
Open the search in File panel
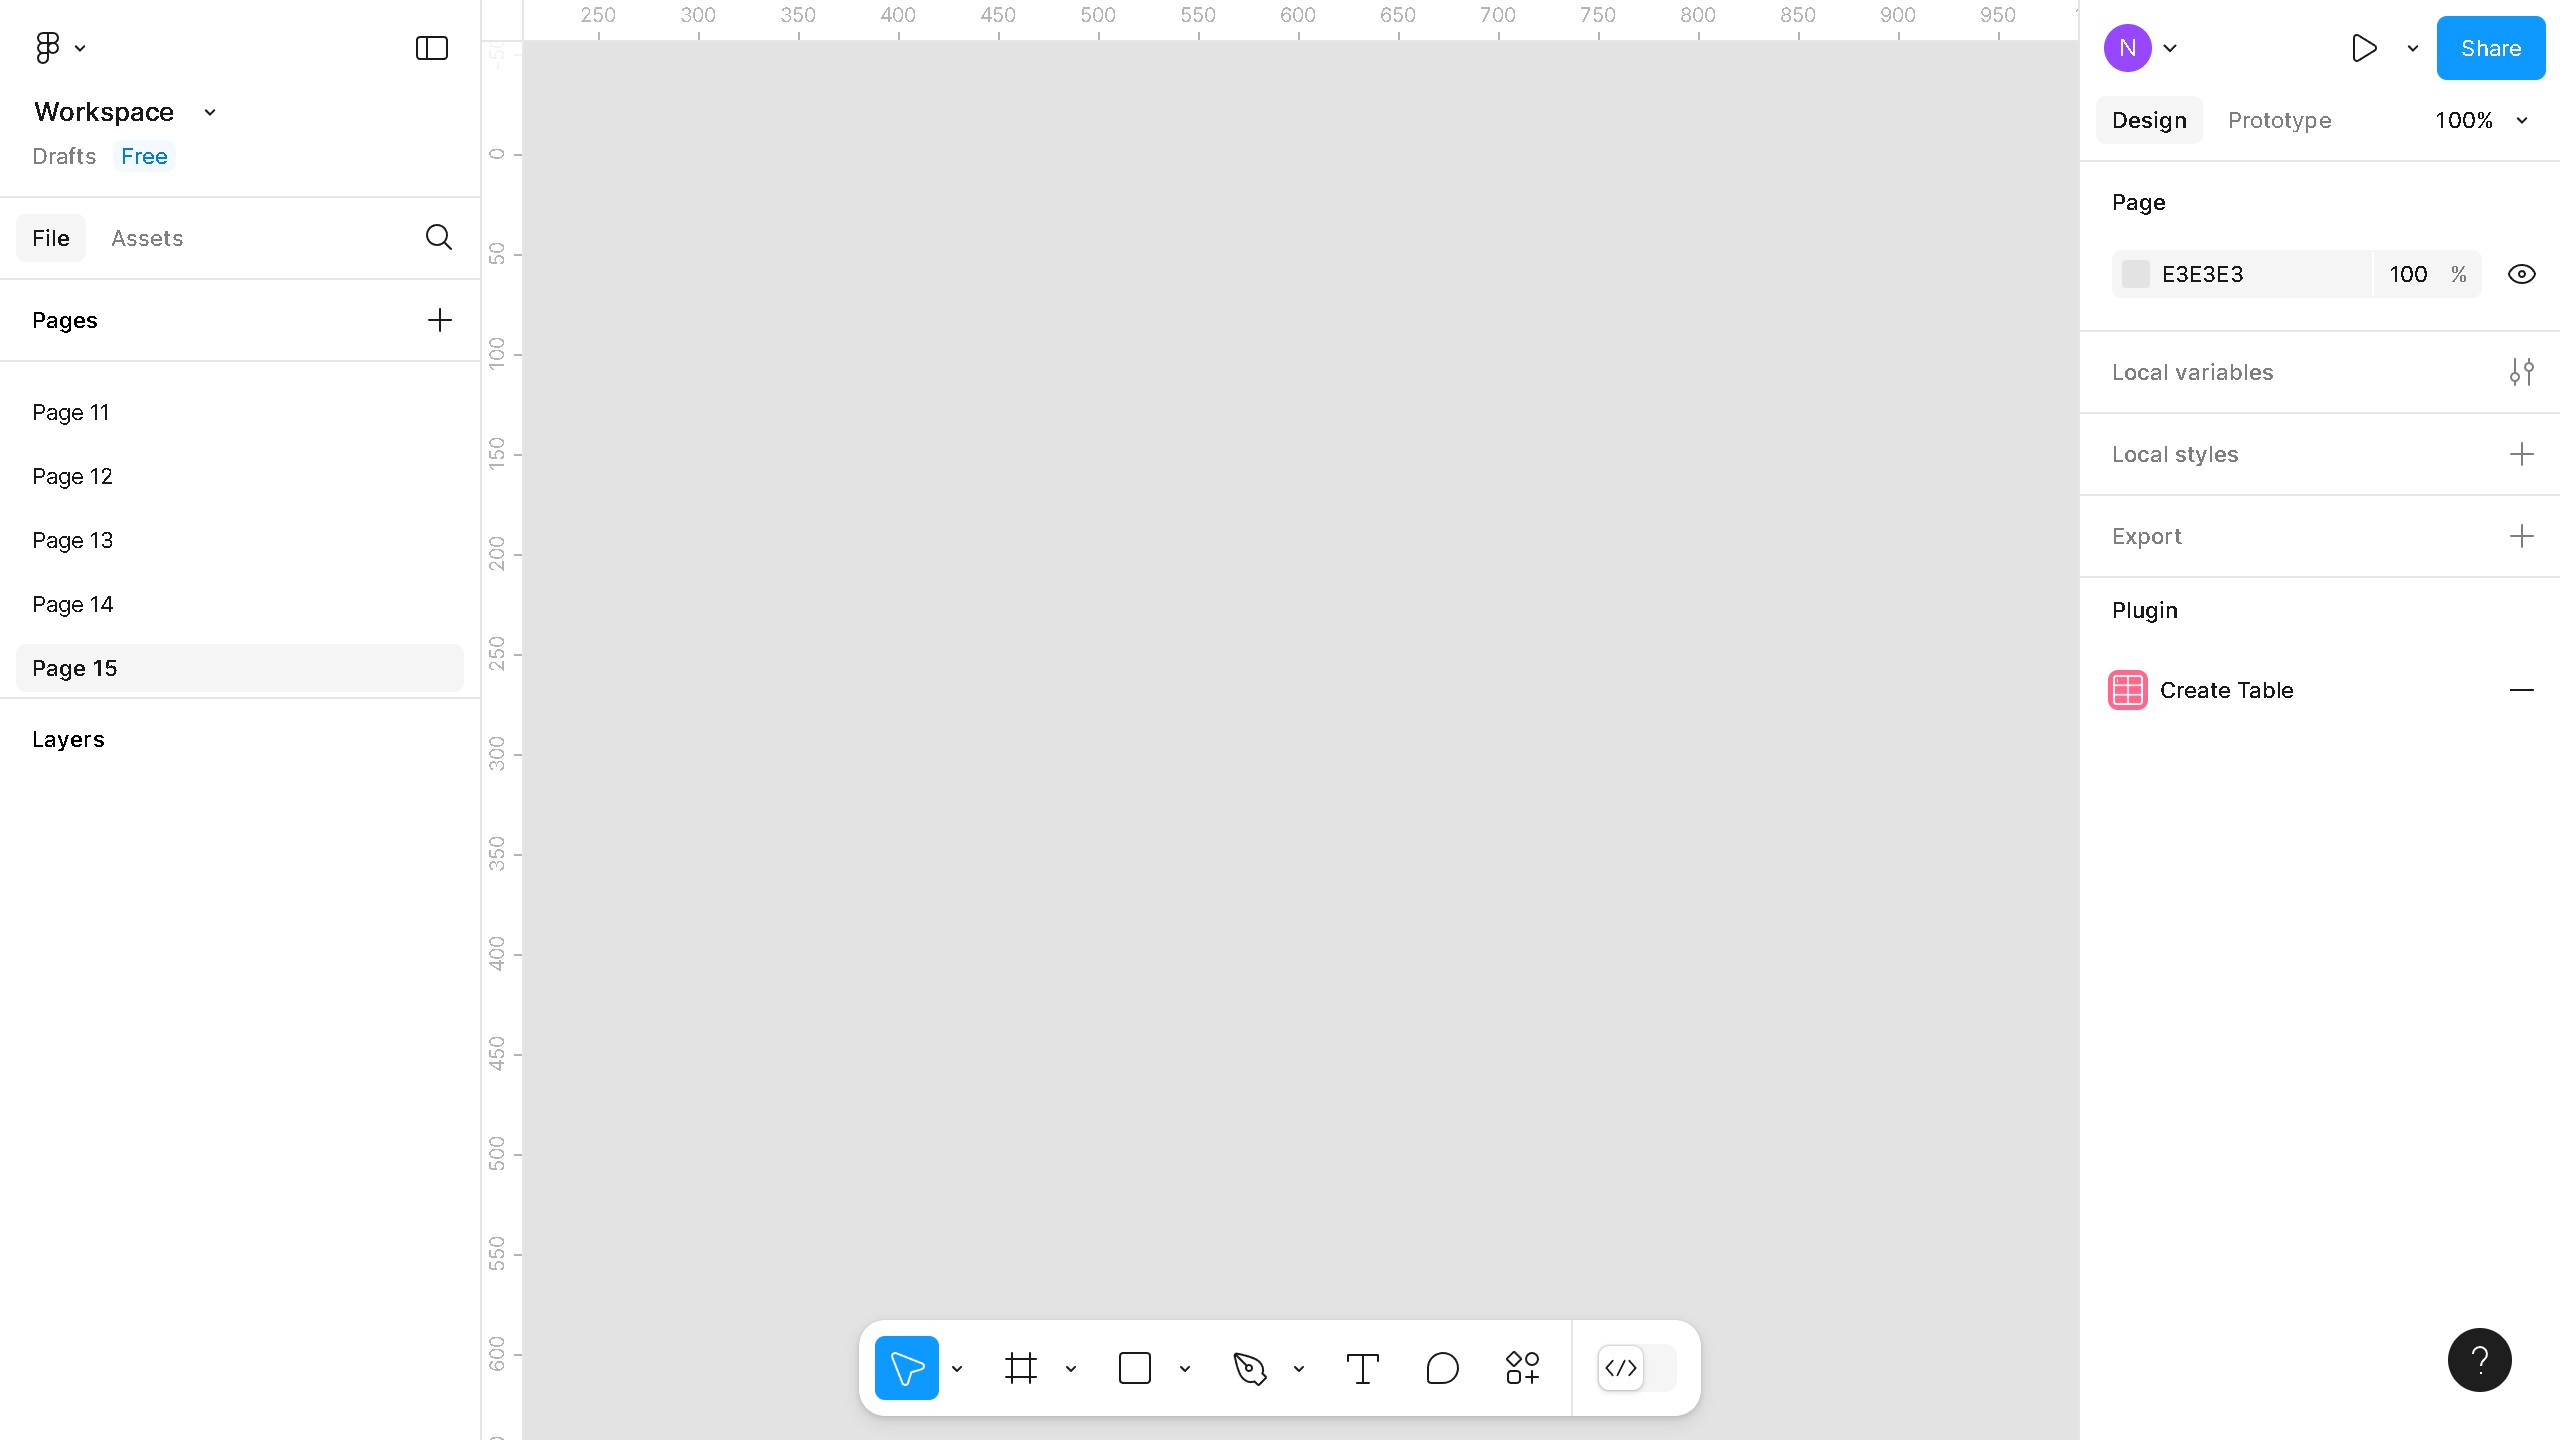pos(438,237)
